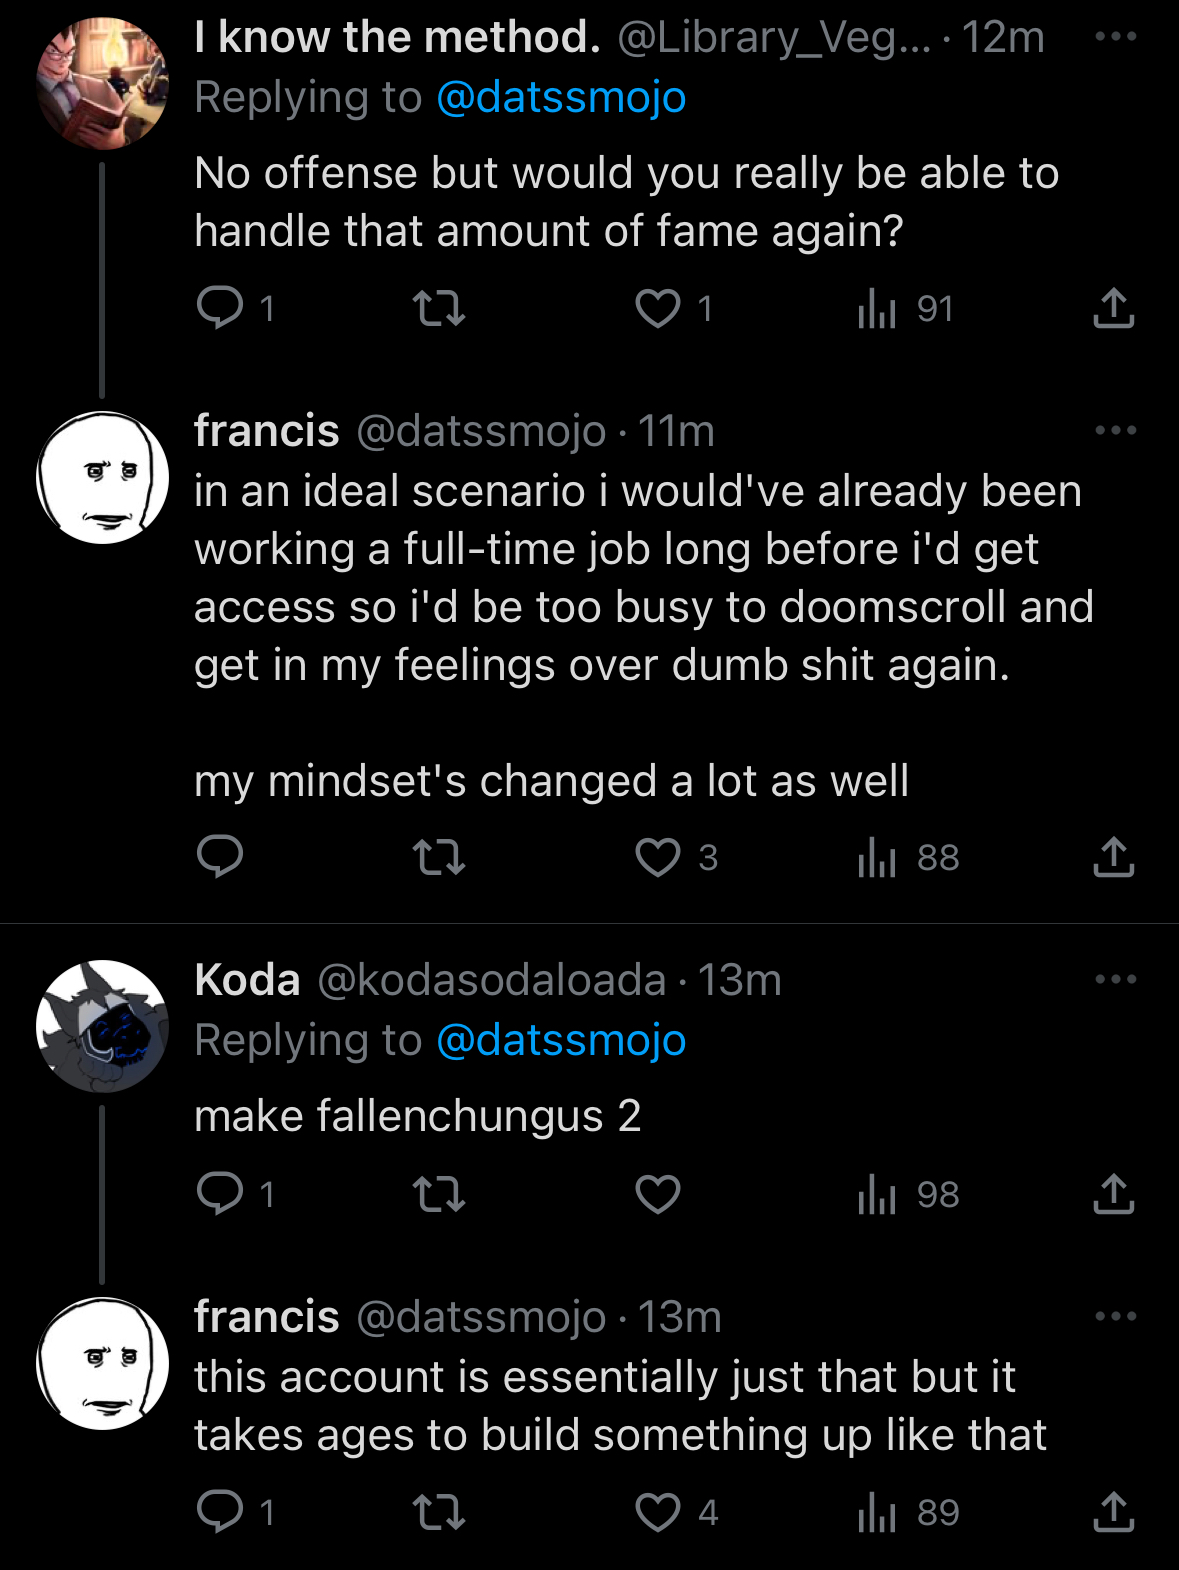This screenshot has width=1179, height=1570.
Task: Open @datssmojo link under 'I know the method'
Action: [561, 97]
